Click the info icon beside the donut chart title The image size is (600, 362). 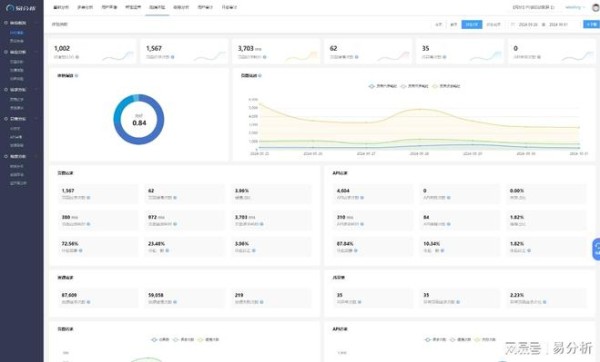tap(77, 76)
